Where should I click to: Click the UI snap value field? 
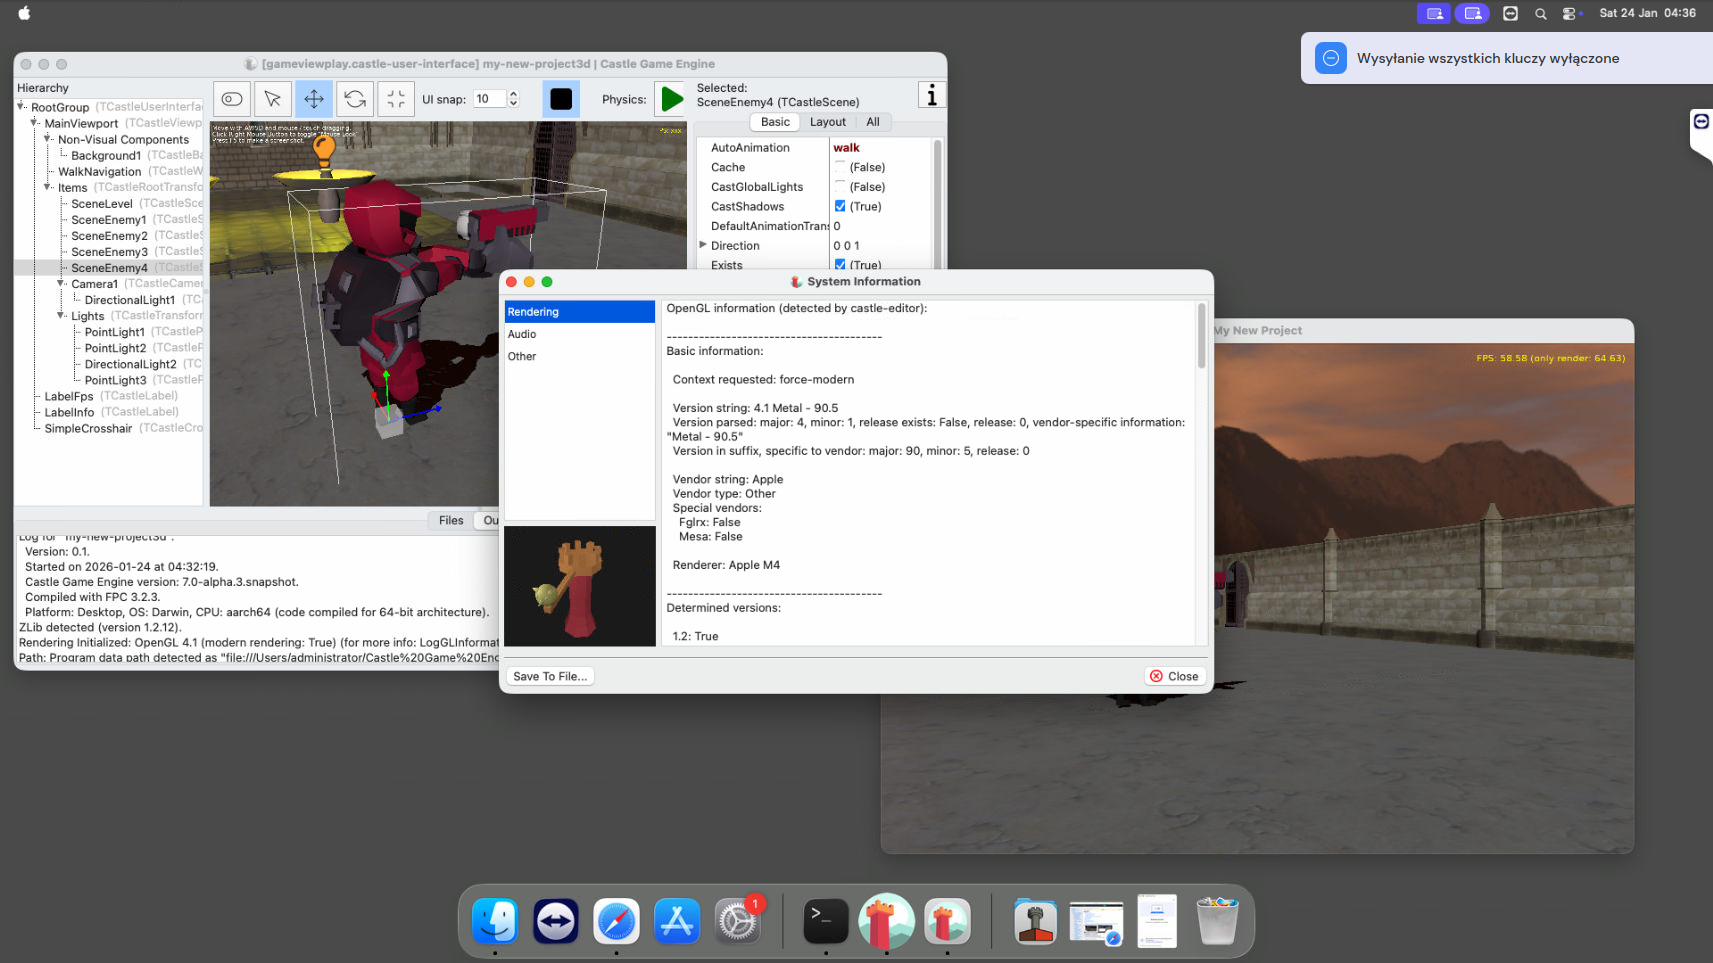point(489,99)
